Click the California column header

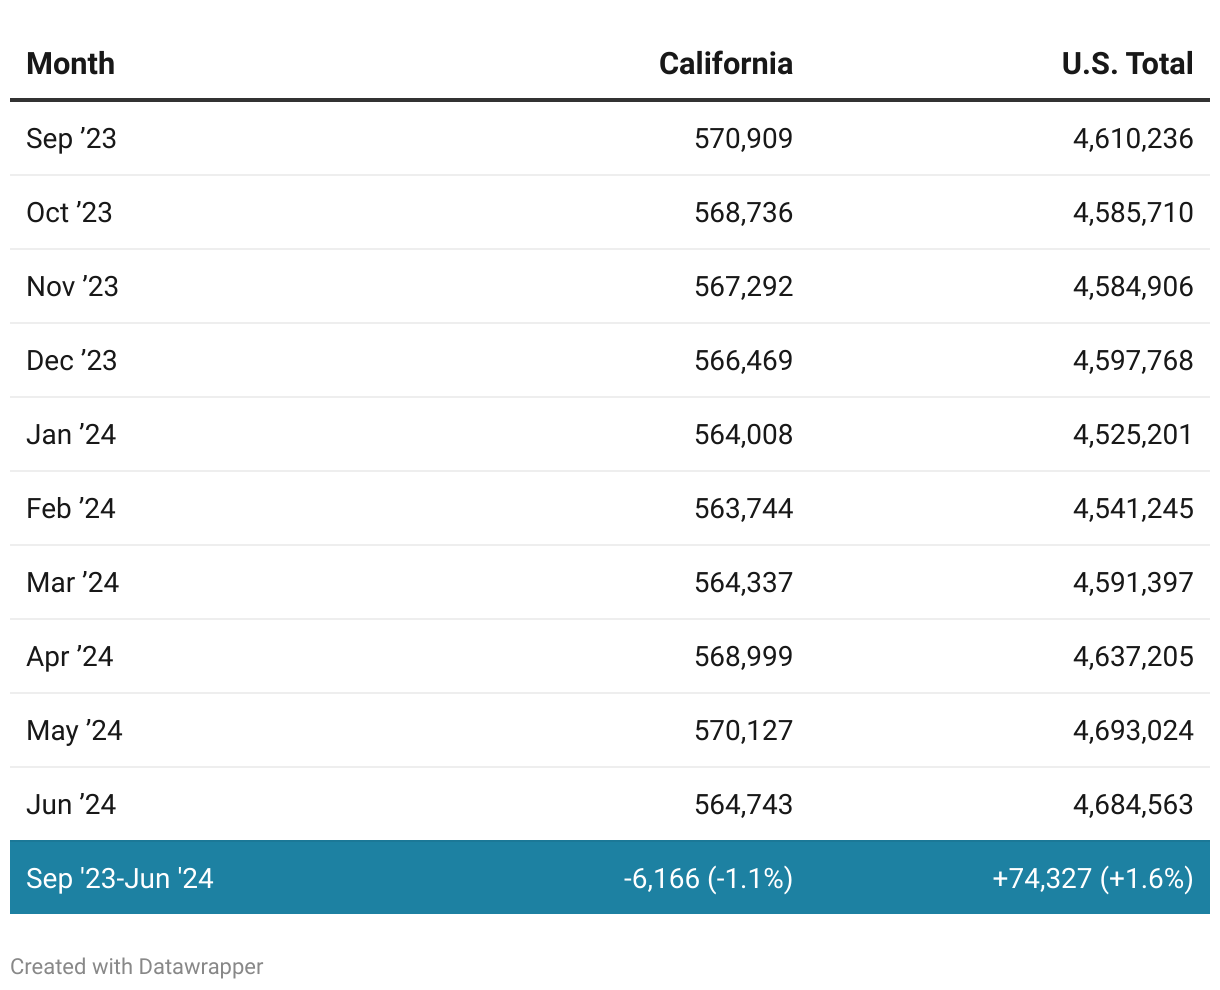725,64
